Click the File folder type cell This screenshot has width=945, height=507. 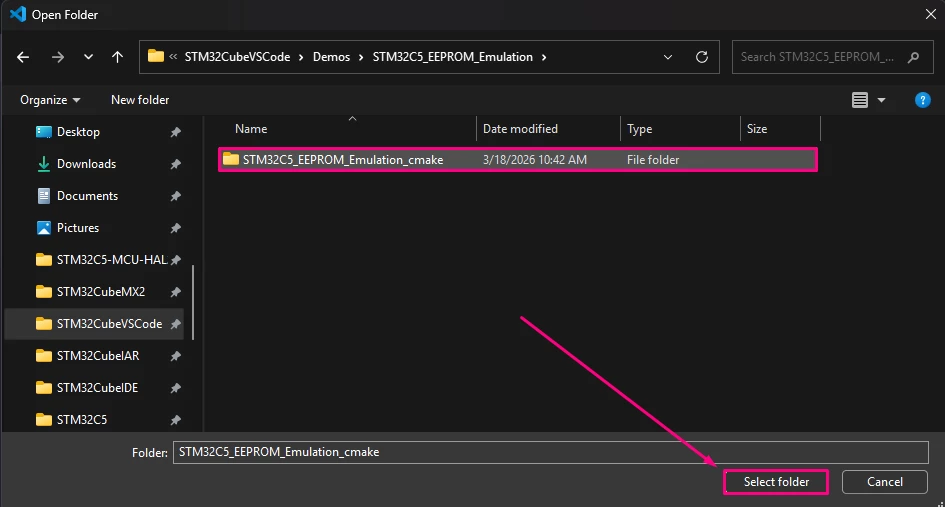coord(653,160)
